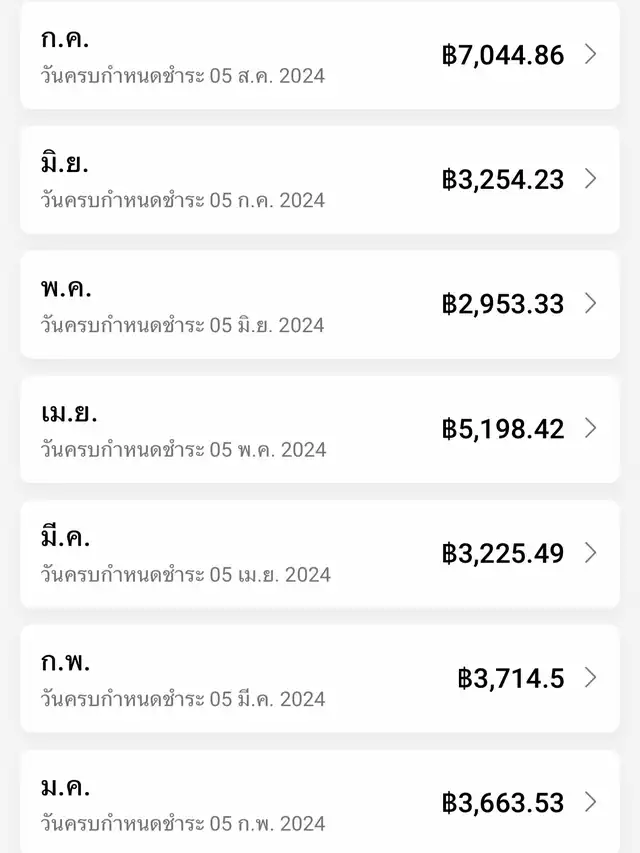Select due date 05 พ.ค. 2024

183,450
